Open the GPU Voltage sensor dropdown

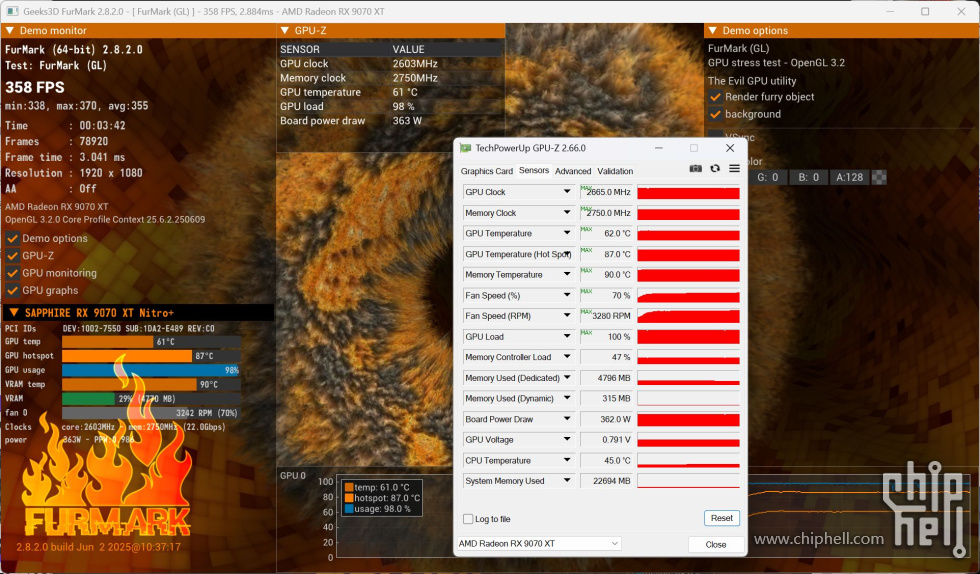tap(567, 440)
